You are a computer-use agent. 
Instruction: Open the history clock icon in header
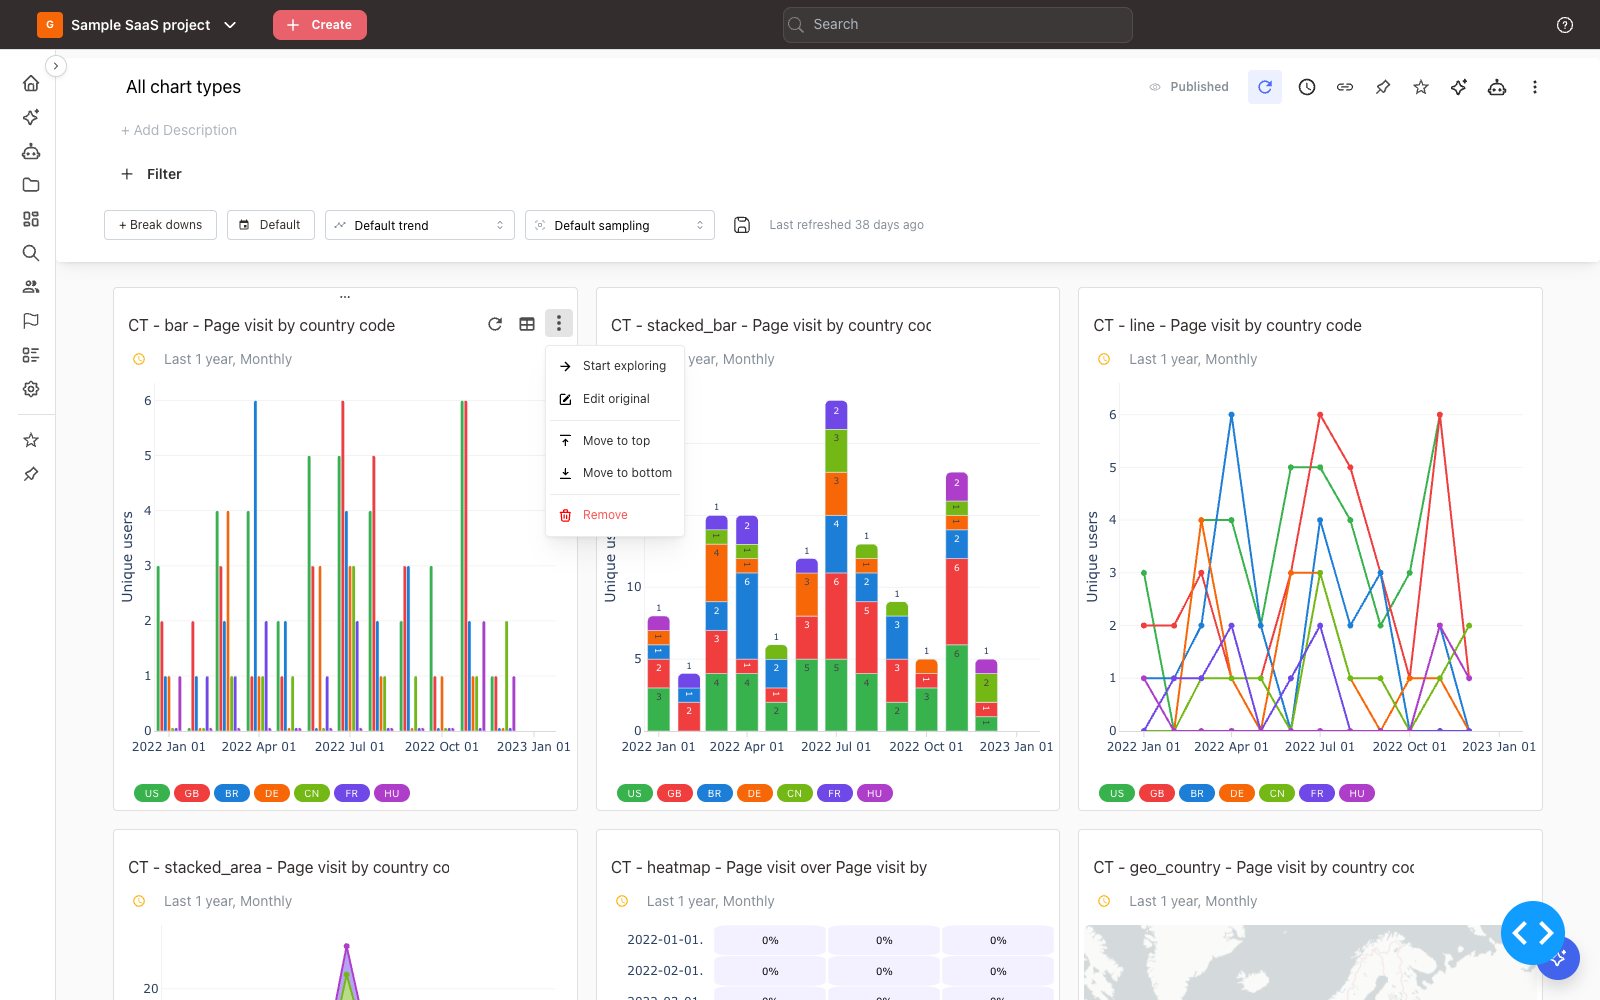[x=1307, y=87]
